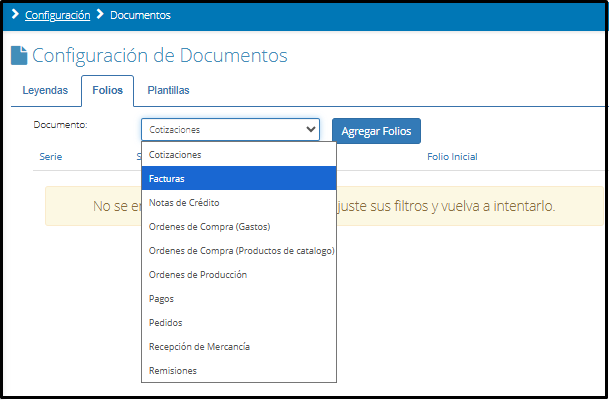Image resolution: width=609 pixels, height=400 pixels.
Task: Choose Ordenes de Compra (Productos de catalogo)
Action: click(x=240, y=251)
